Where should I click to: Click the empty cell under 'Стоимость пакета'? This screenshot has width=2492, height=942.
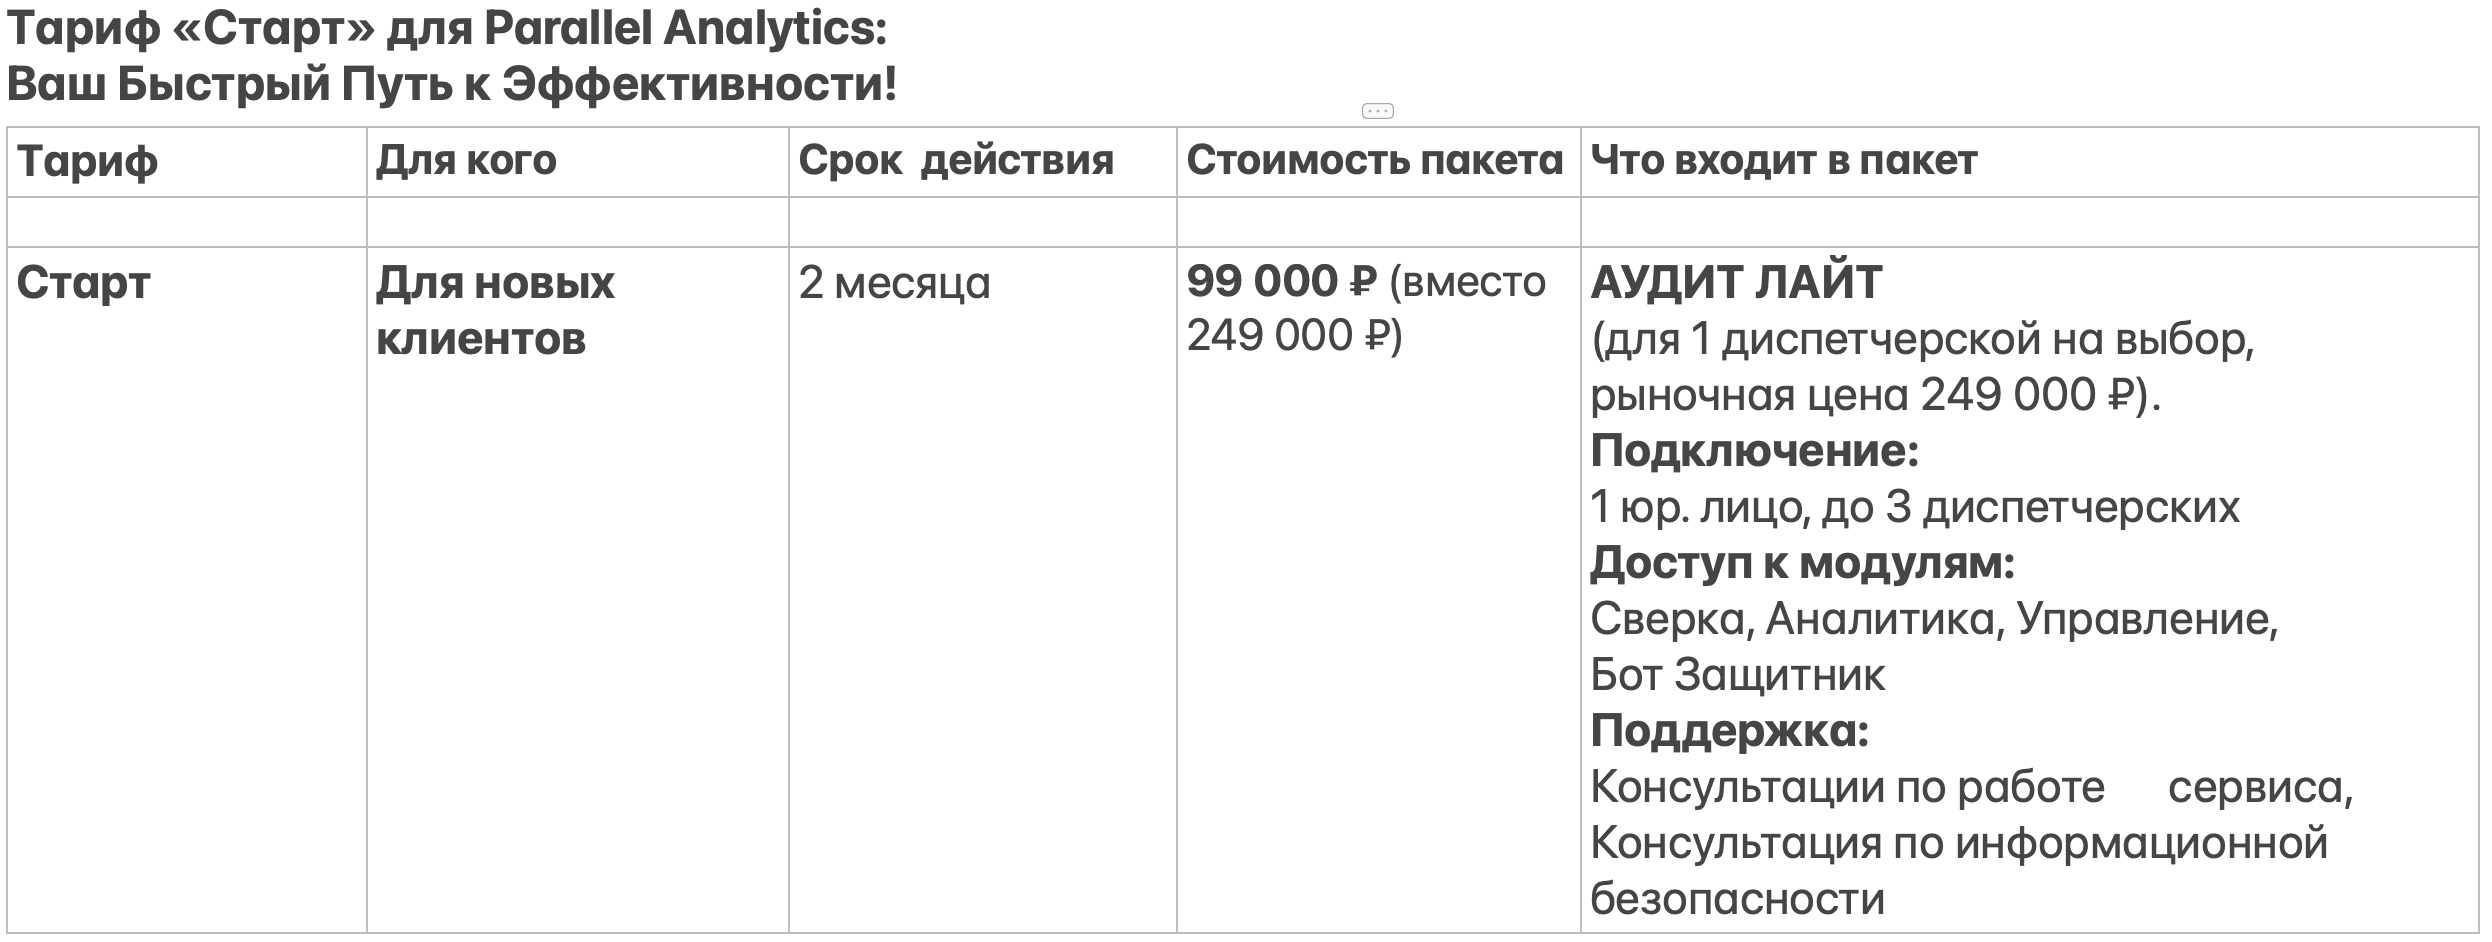(x=1379, y=222)
